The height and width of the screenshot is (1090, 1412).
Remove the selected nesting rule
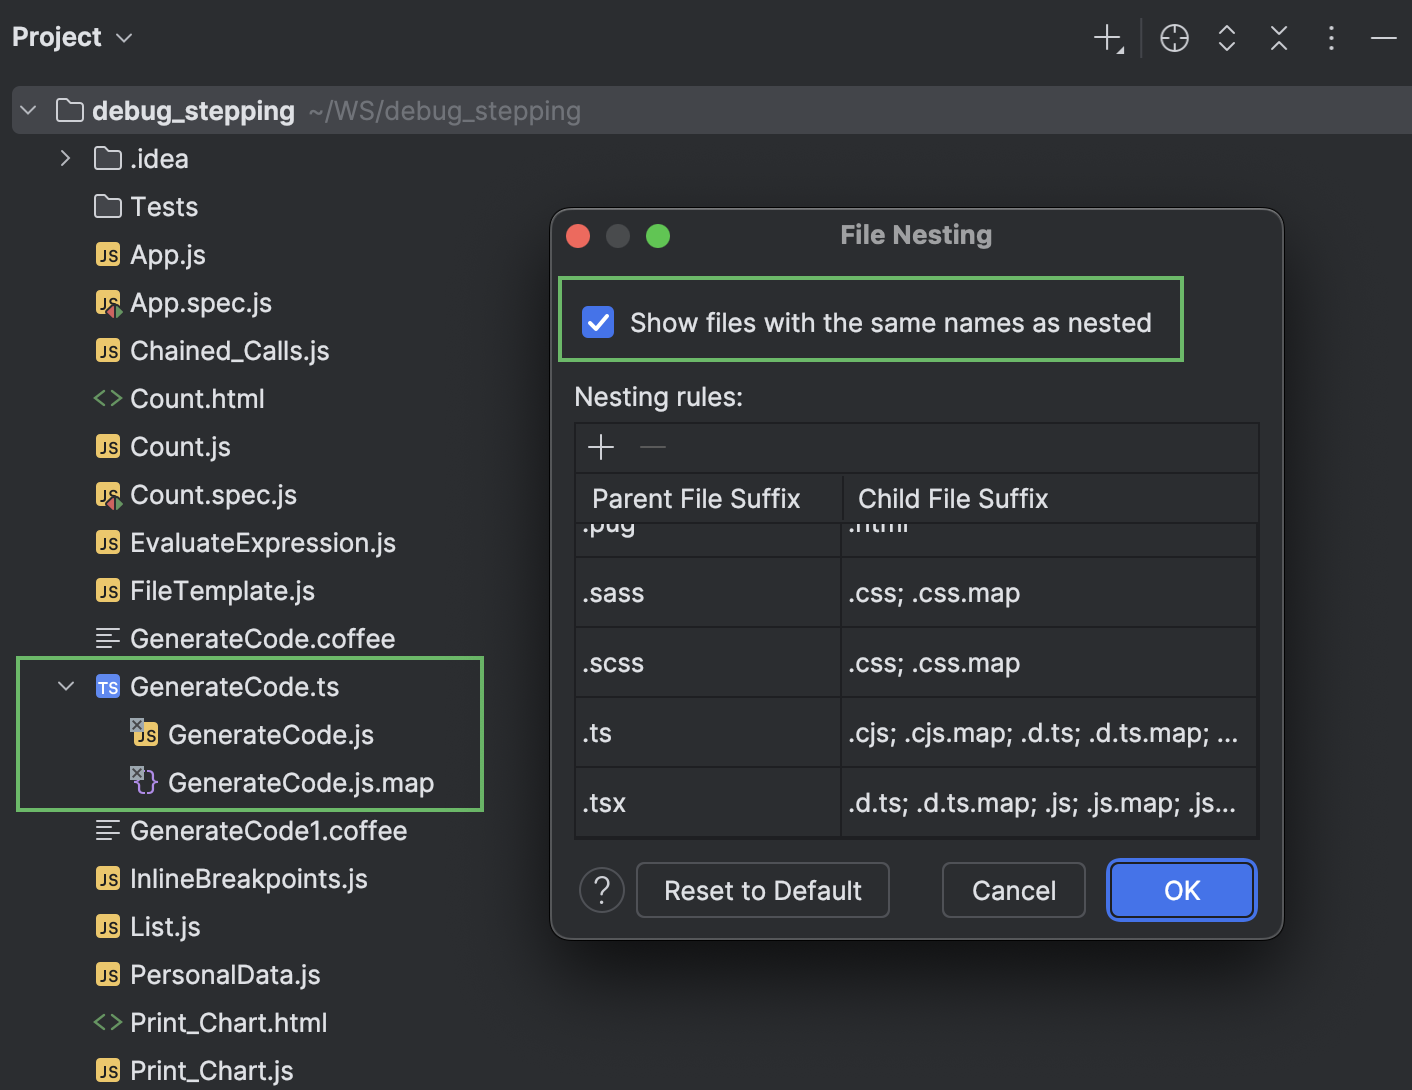pyautogui.click(x=653, y=447)
